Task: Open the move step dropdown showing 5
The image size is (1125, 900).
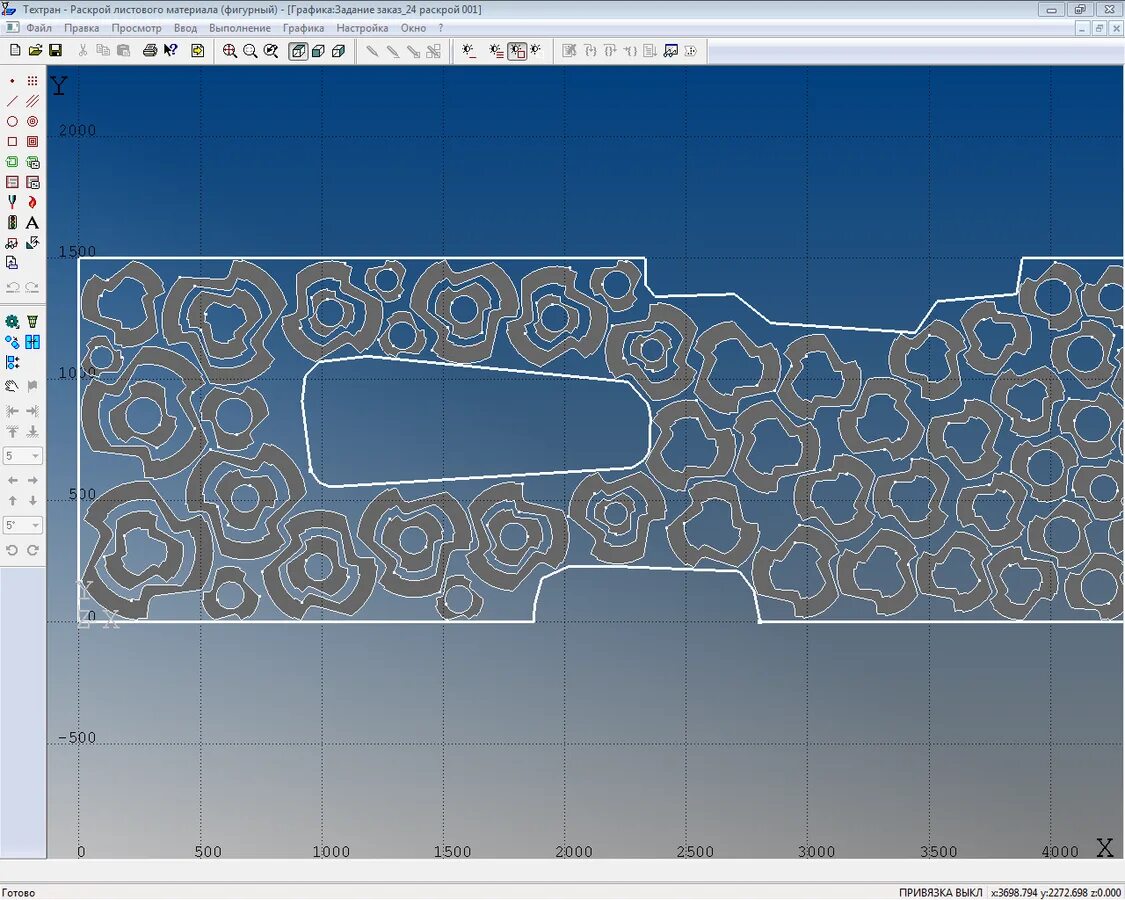Action: click(23, 456)
